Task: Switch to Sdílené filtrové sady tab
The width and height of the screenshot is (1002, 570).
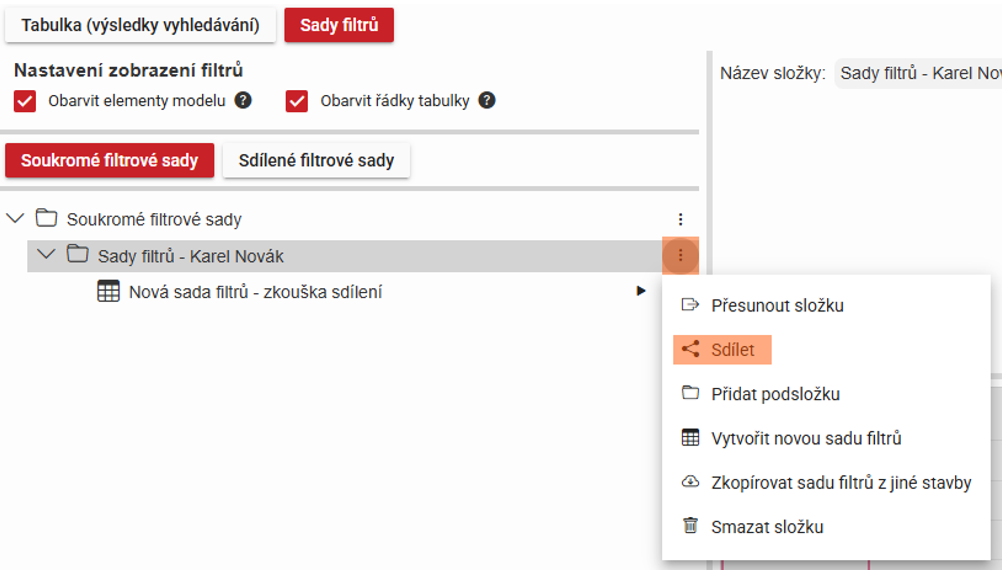Action: point(316,160)
